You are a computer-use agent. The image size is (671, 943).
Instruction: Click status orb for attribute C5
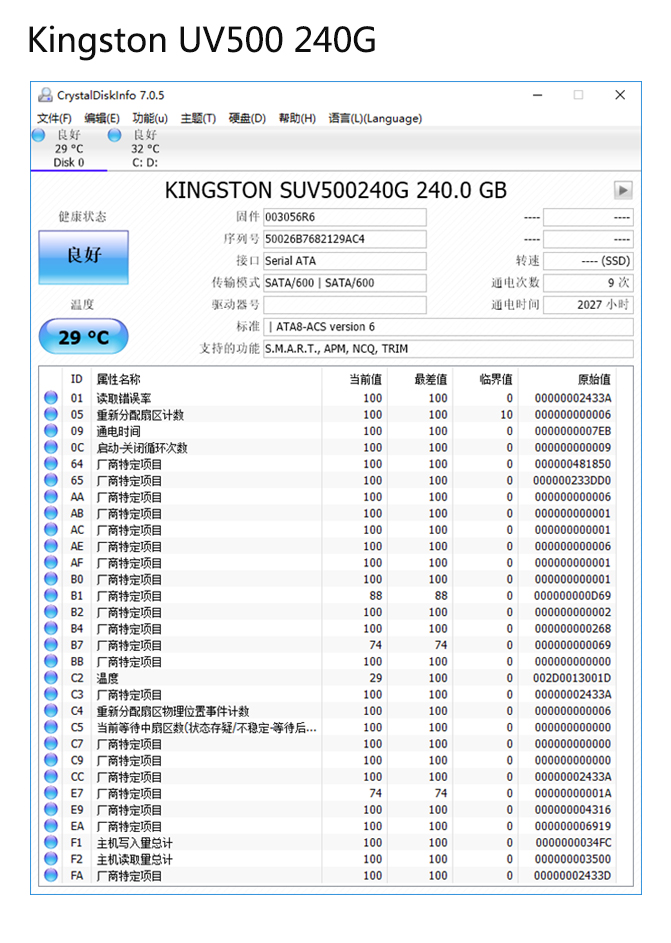[x=51, y=726]
